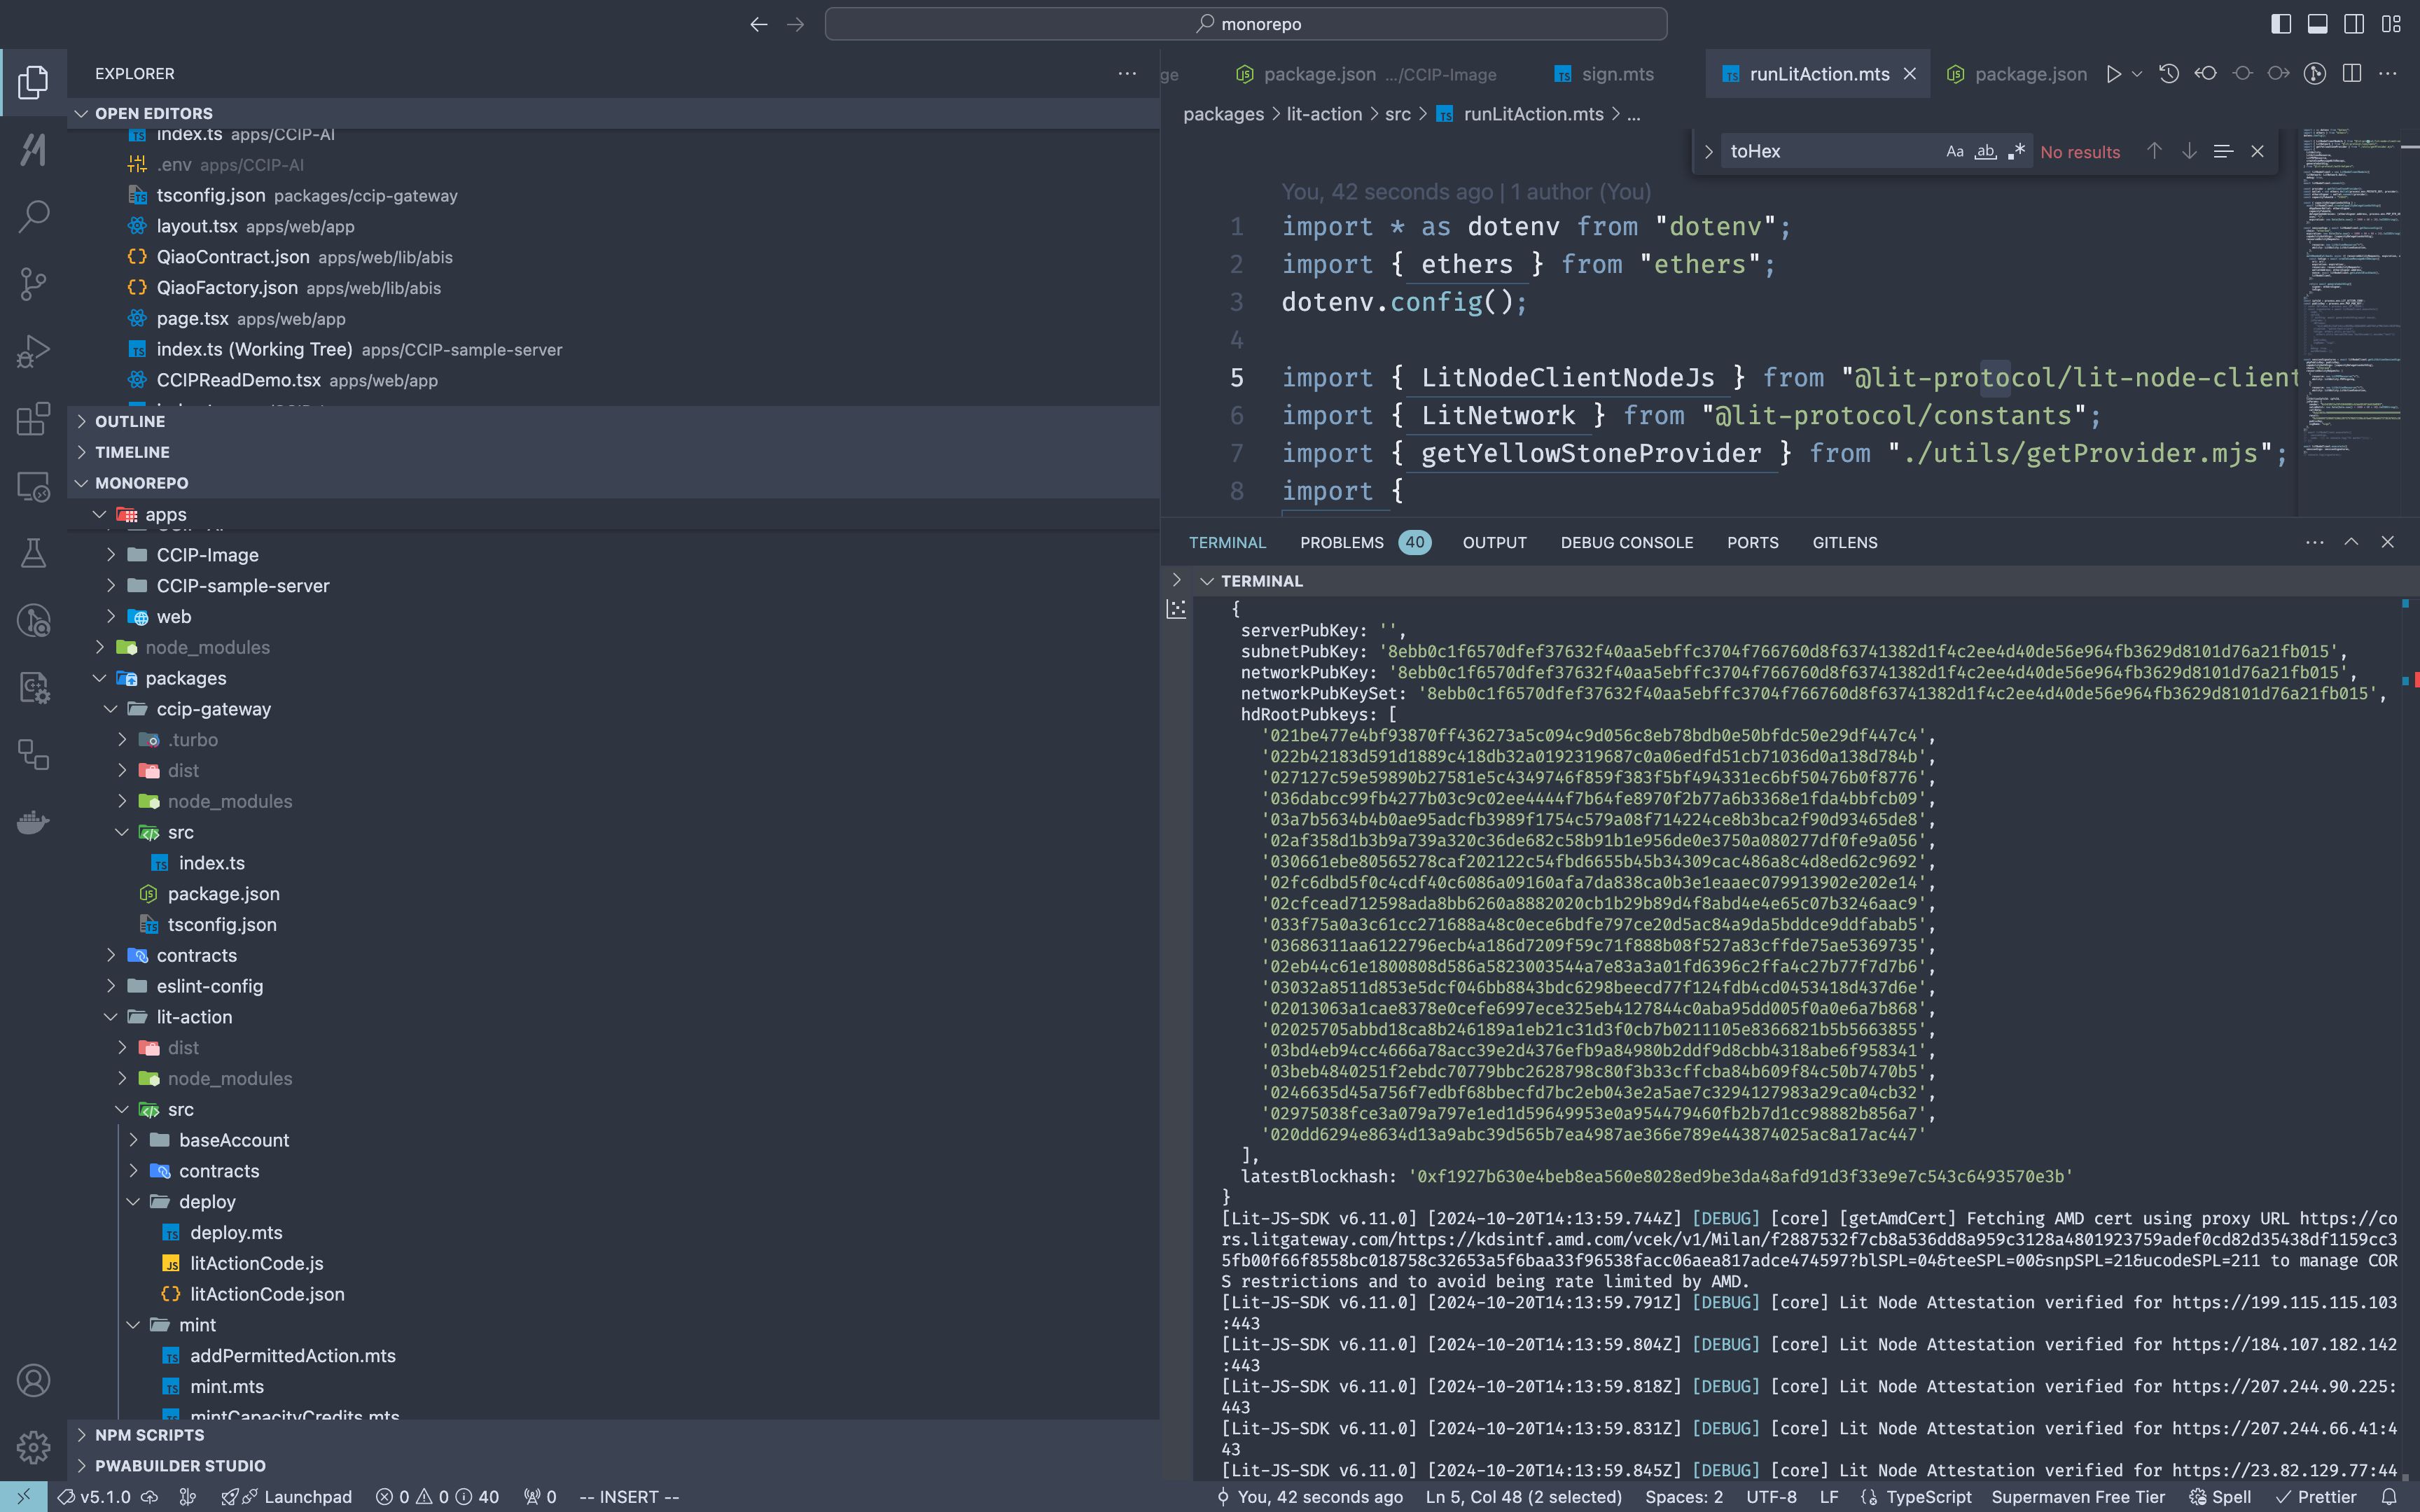Go to next match in find widget
This screenshot has width=2420, height=1512.
2189,151
